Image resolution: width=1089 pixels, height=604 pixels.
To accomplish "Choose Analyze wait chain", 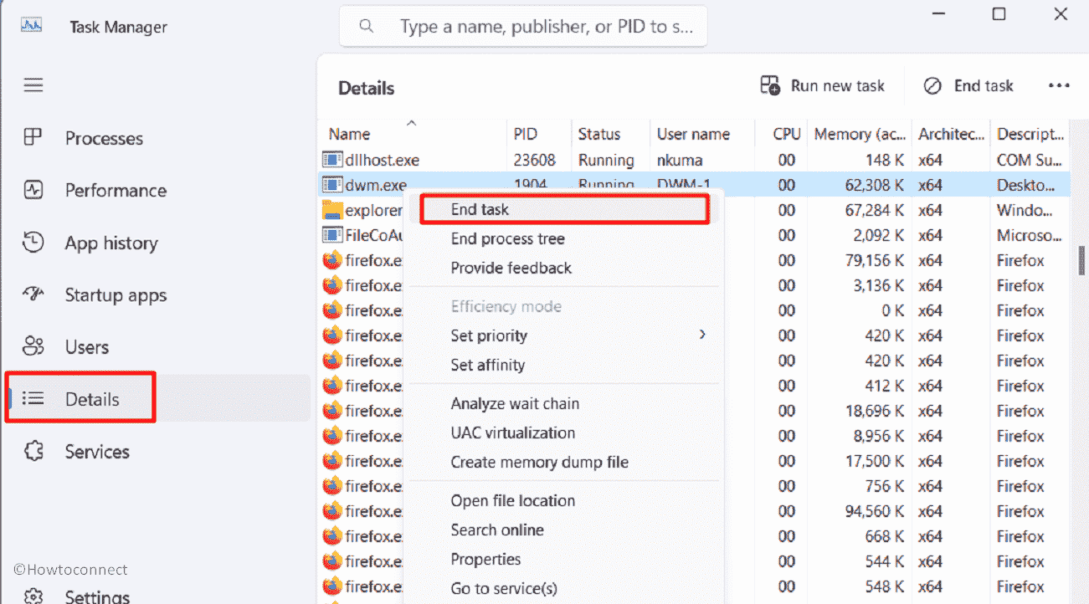I will pyautogui.click(x=564, y=403).
